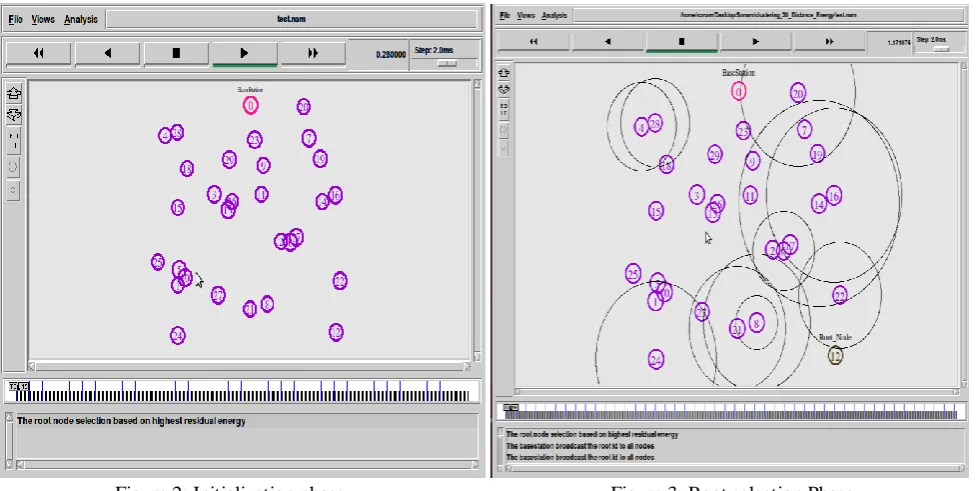This screenshot has height=491, width=979.
Task: Click first 'basestation broadcast' annotation, right window
Action: (x=580, y=446)
